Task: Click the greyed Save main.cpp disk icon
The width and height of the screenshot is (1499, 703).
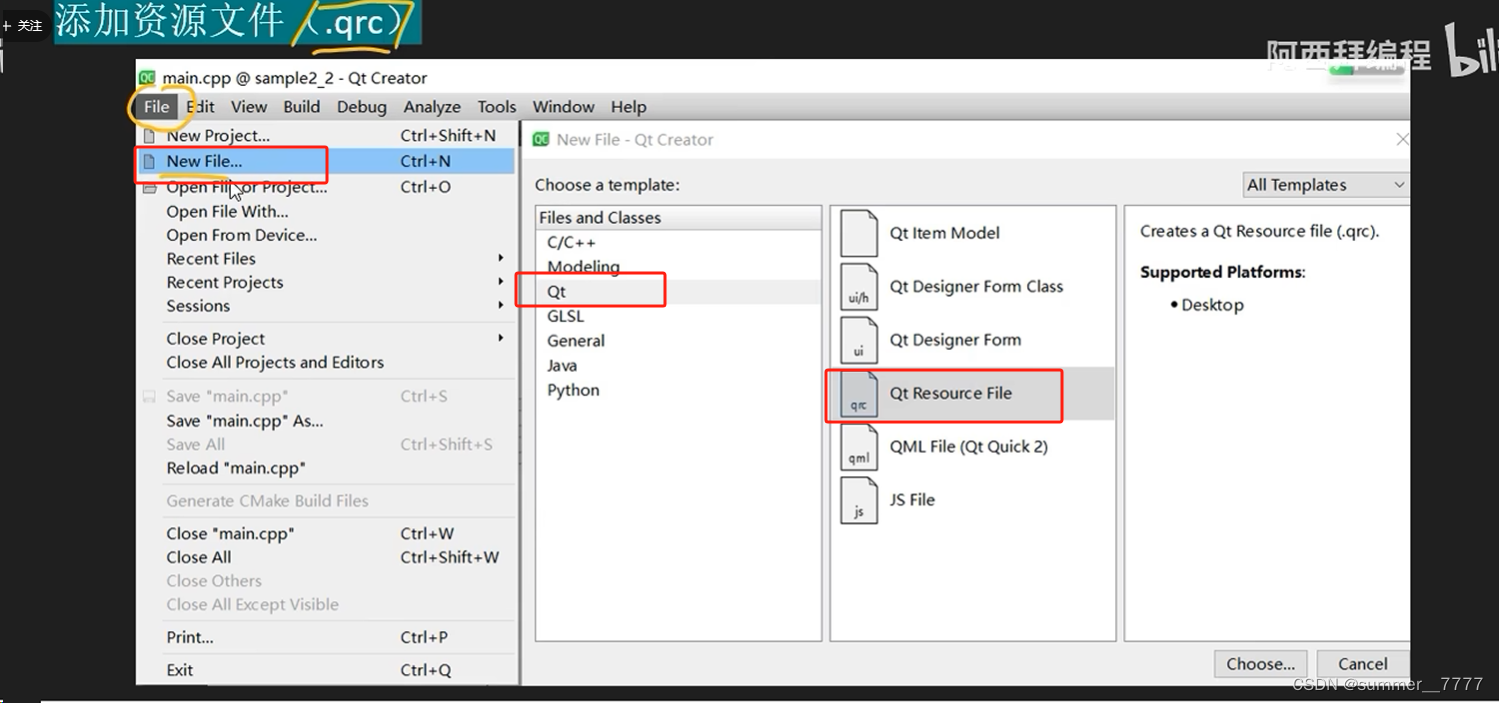Action: click(x=149, y=397)
